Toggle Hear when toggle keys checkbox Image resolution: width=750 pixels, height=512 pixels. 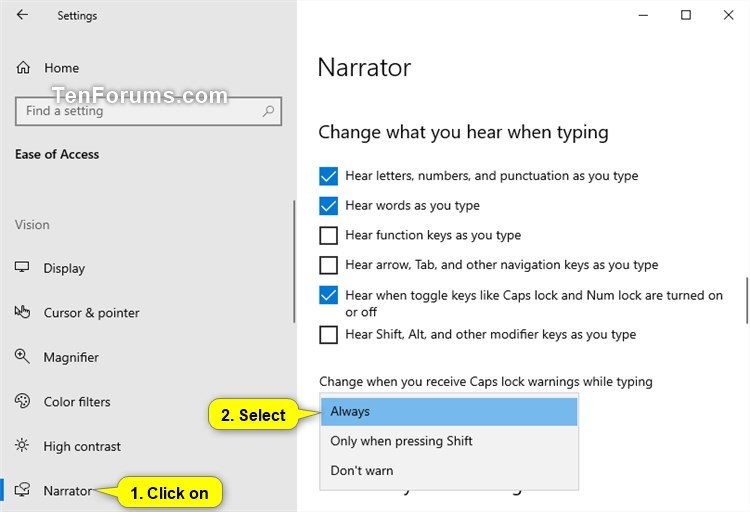[329, 295]
